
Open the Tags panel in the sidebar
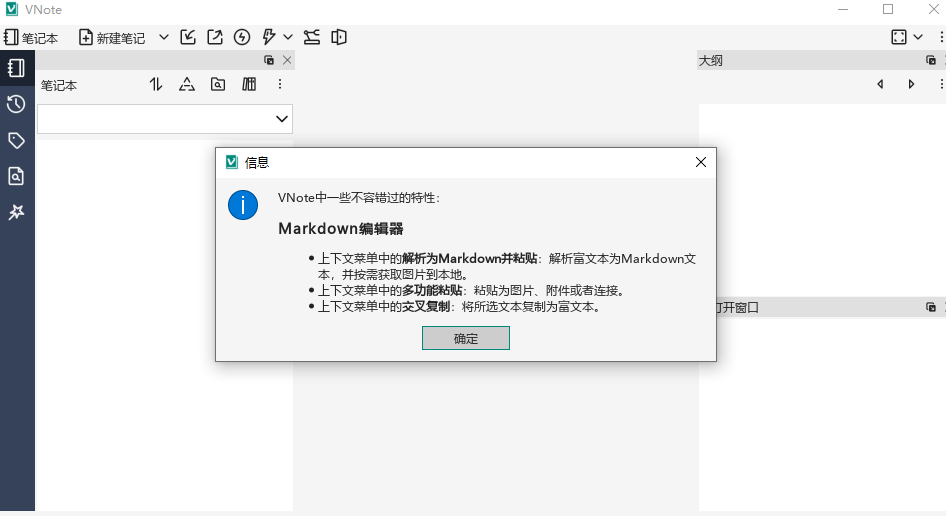(x=16, y=140)
